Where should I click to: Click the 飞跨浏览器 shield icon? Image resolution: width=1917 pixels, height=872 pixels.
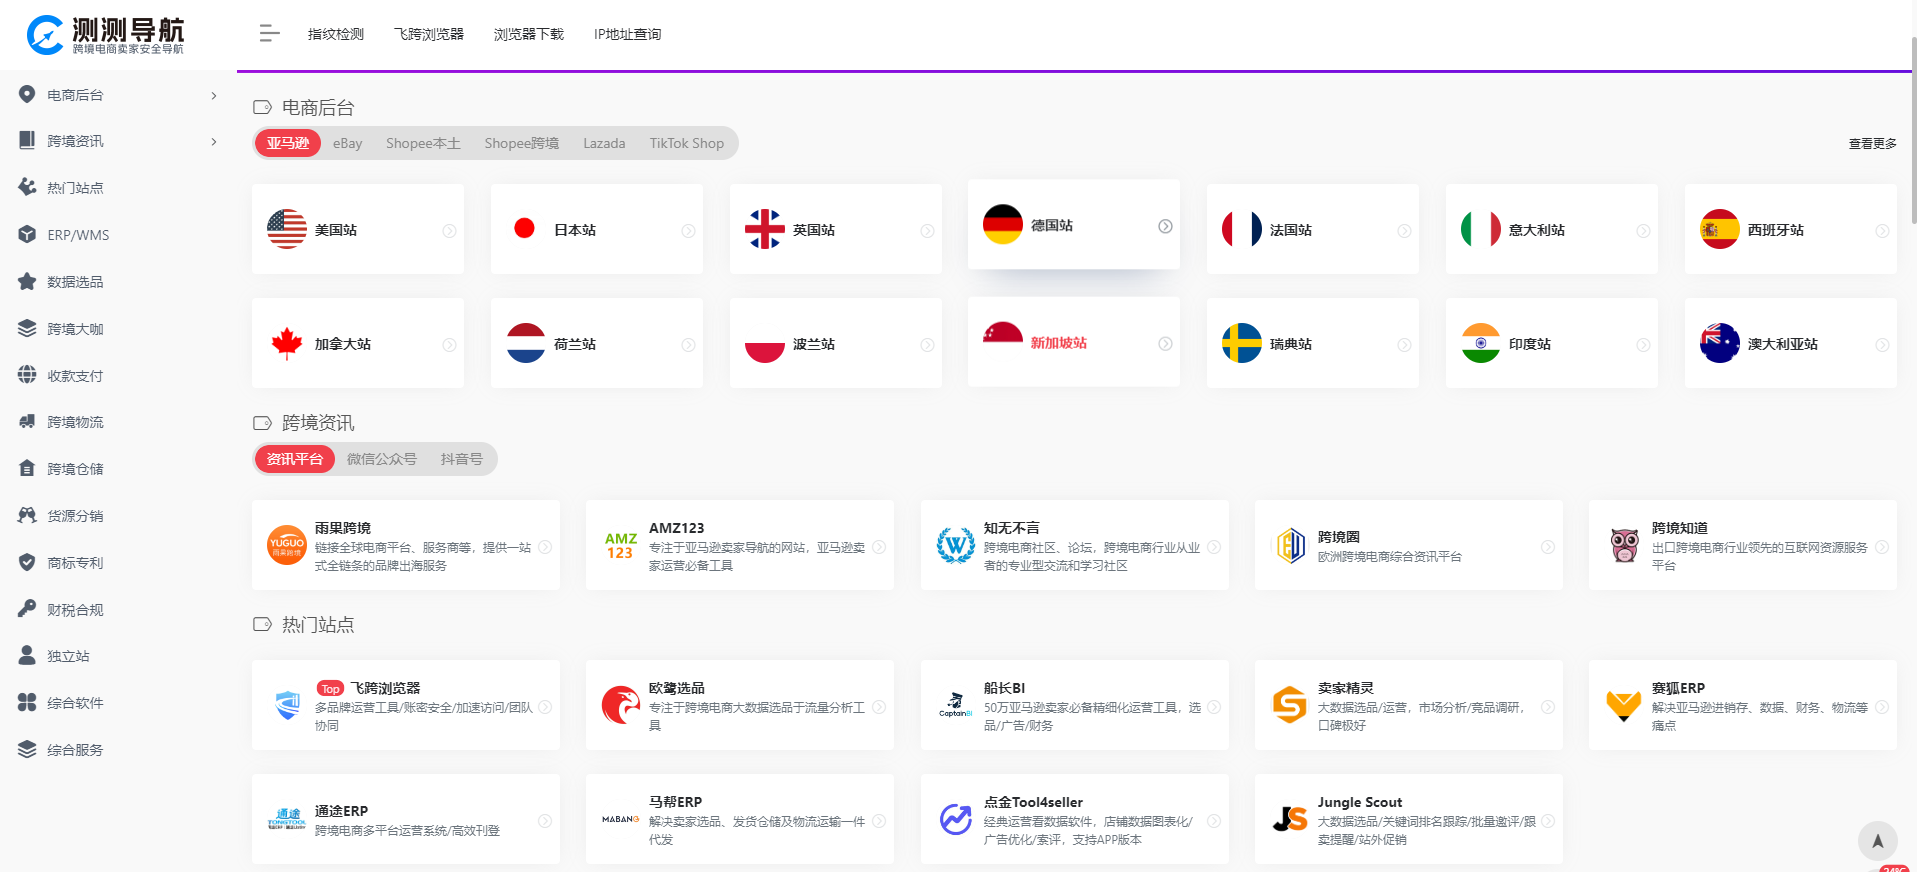click(287, 705)
